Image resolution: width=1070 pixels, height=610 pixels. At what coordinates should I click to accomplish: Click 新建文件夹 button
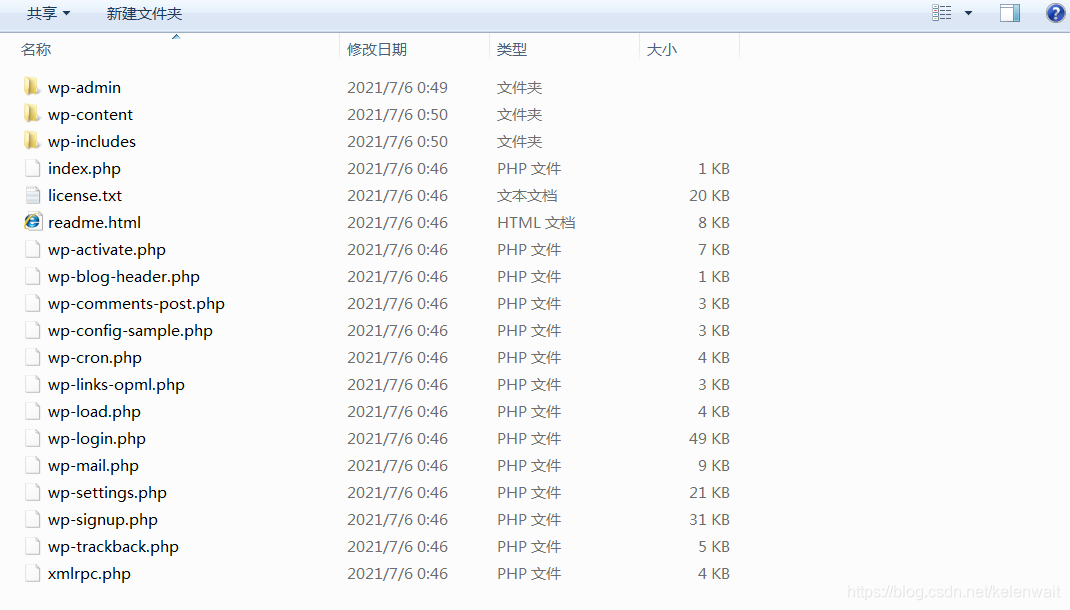[x=144, y=14]
